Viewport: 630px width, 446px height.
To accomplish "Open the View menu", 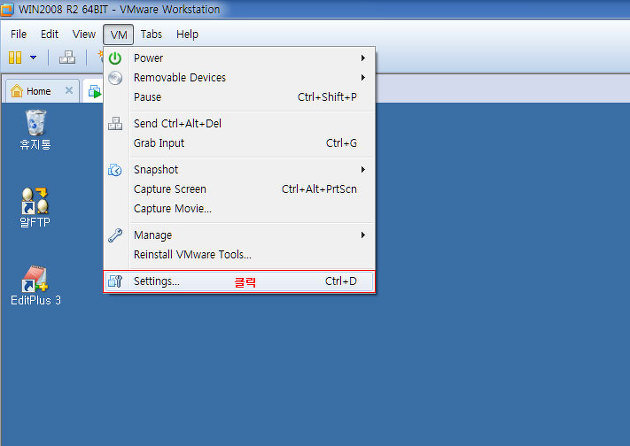I will click(x=84, y=34).
